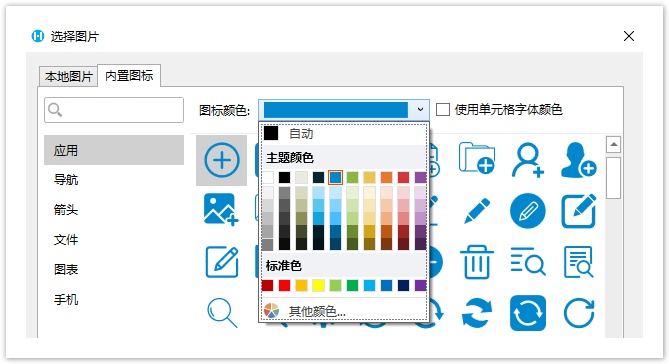Viewport: 669px width, 364px height.
Task: Select the magnifying glass search icon
Action: click(x=222, y=313)
